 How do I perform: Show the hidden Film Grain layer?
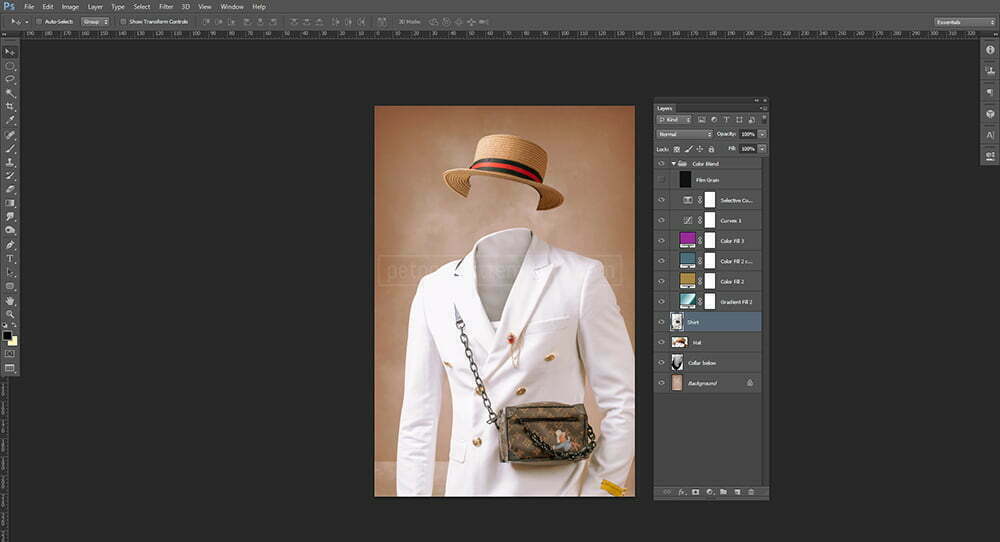661,180
